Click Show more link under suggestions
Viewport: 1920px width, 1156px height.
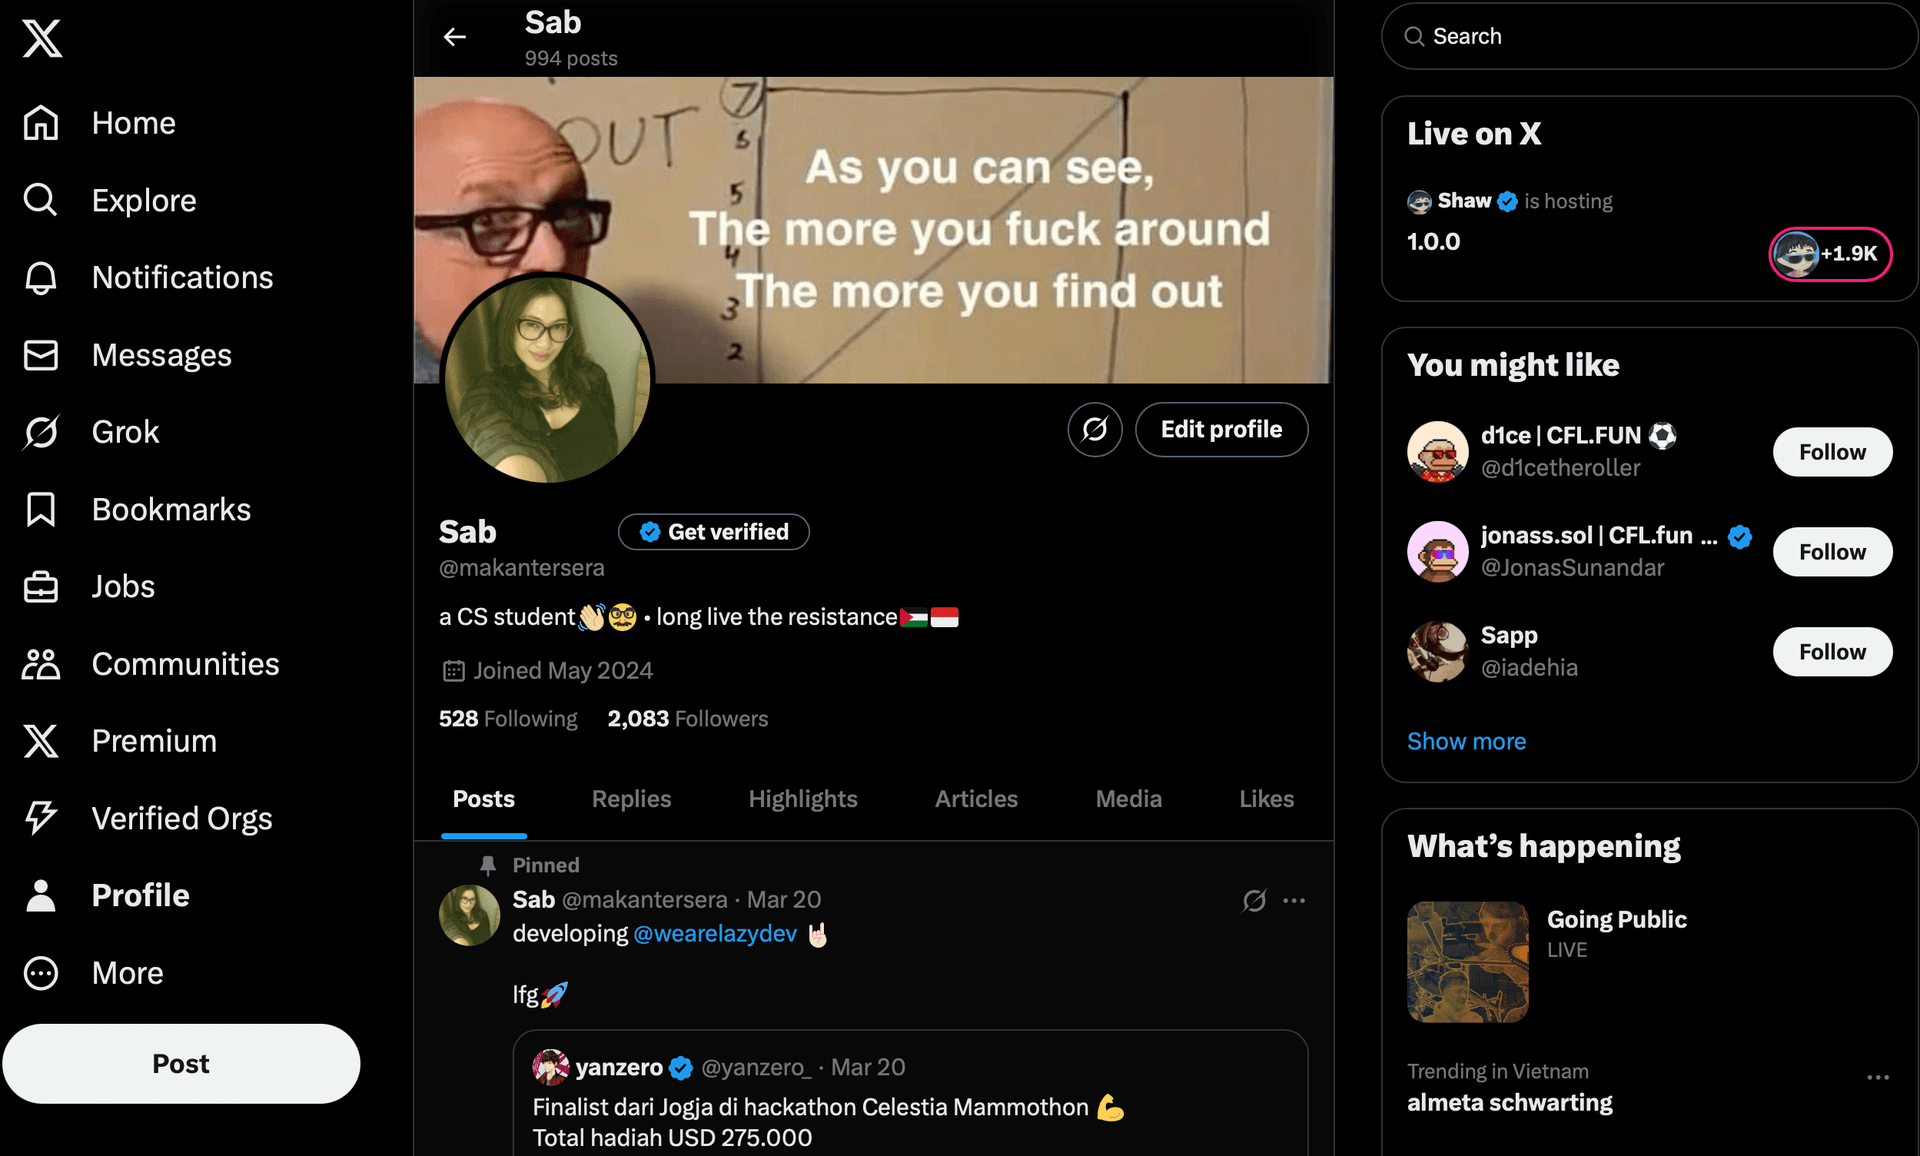[1466, 741]
